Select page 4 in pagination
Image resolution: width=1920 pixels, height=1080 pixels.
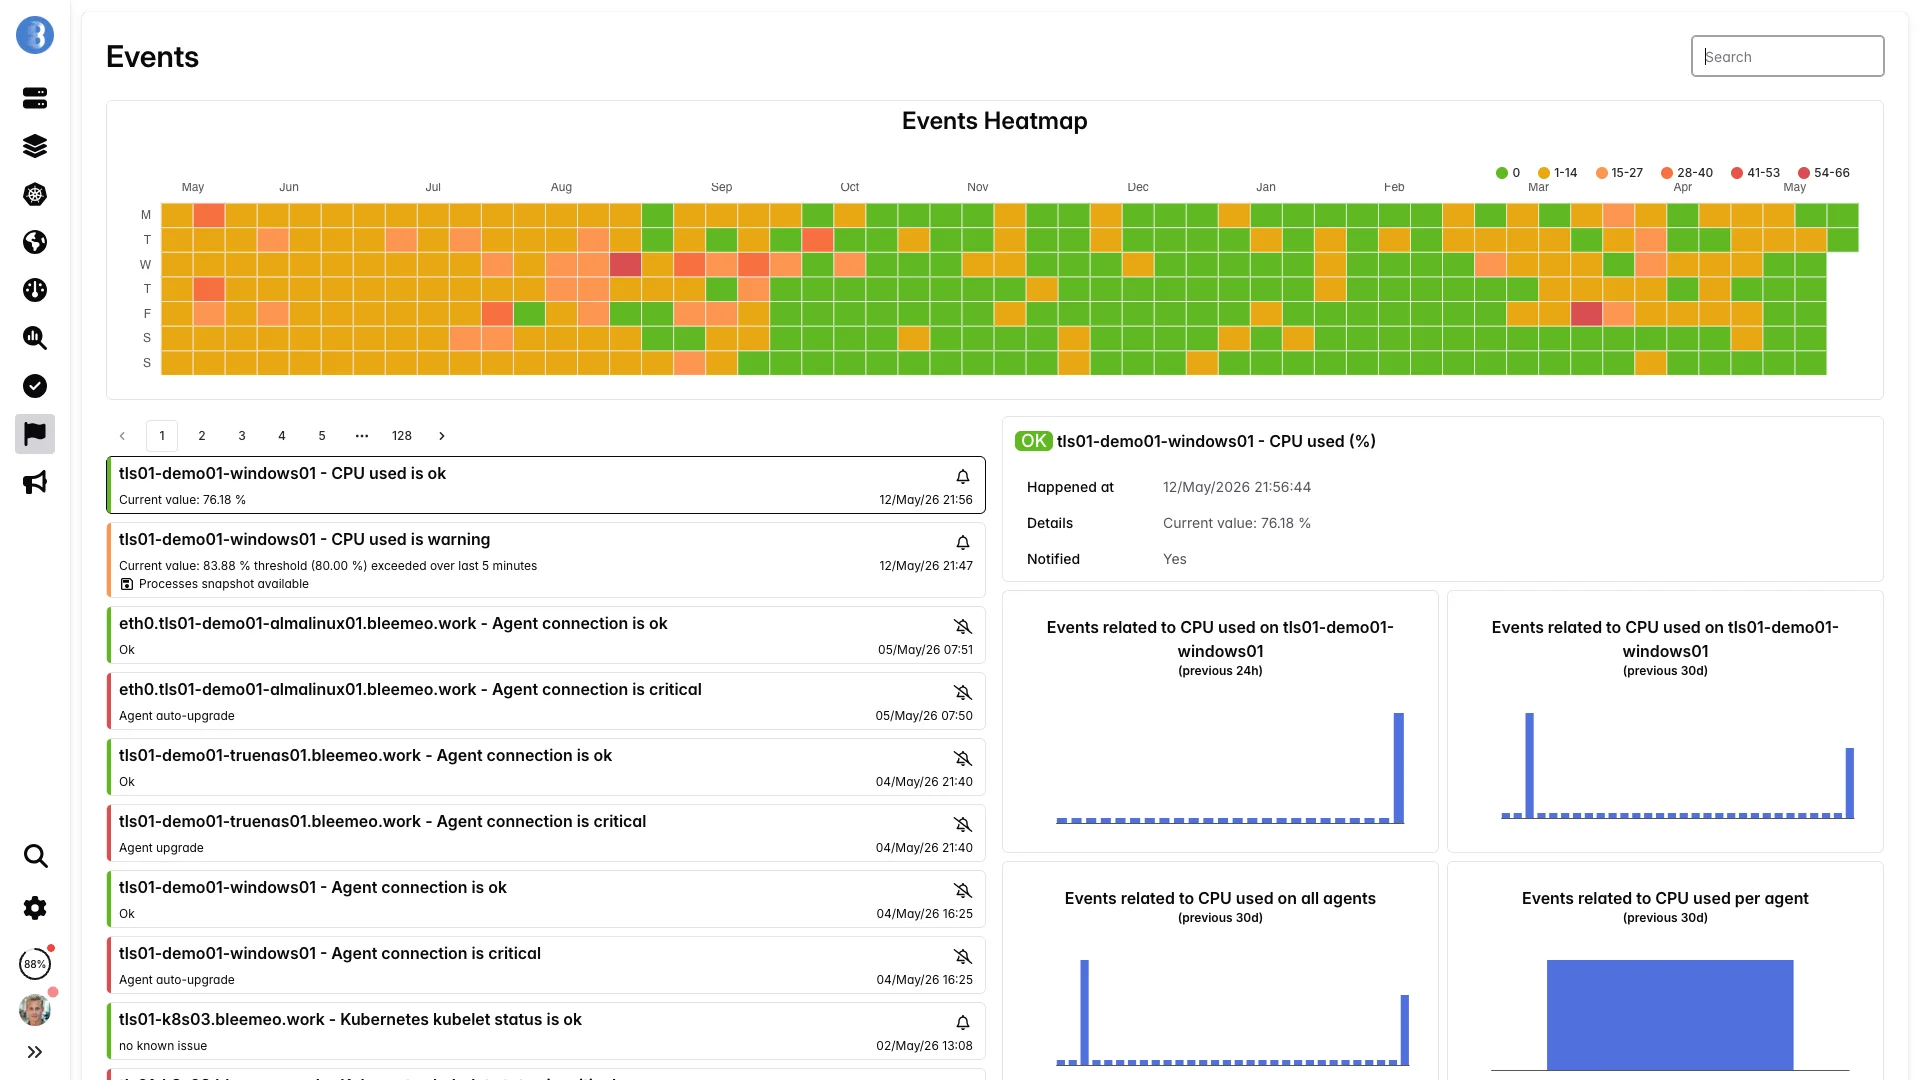tap(282, 436)
